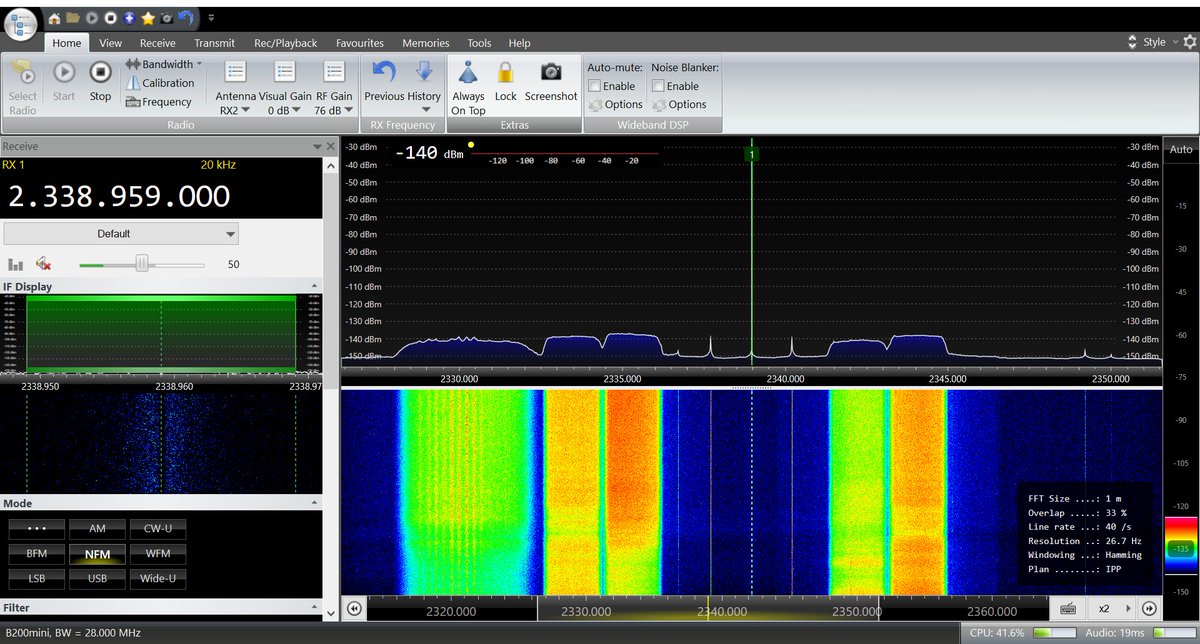Click the undo arrow in quick access toolbar

pyautogui.click(x=185, y=18)
